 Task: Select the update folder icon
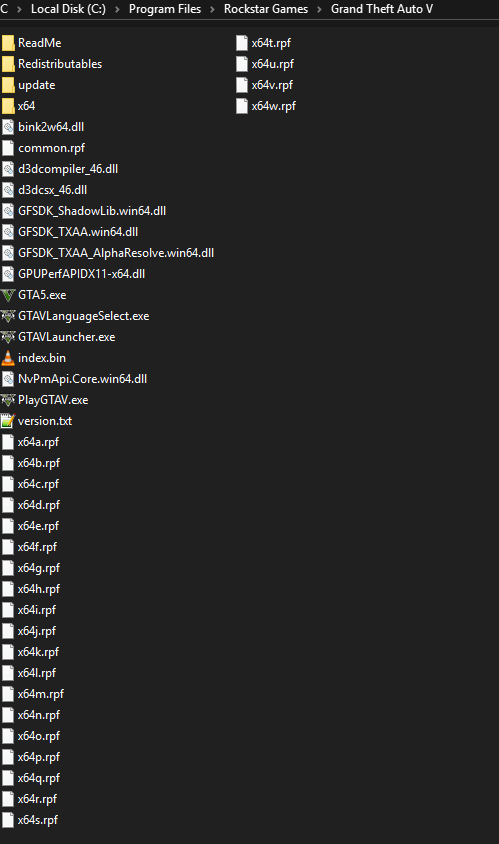coord(8,85)
